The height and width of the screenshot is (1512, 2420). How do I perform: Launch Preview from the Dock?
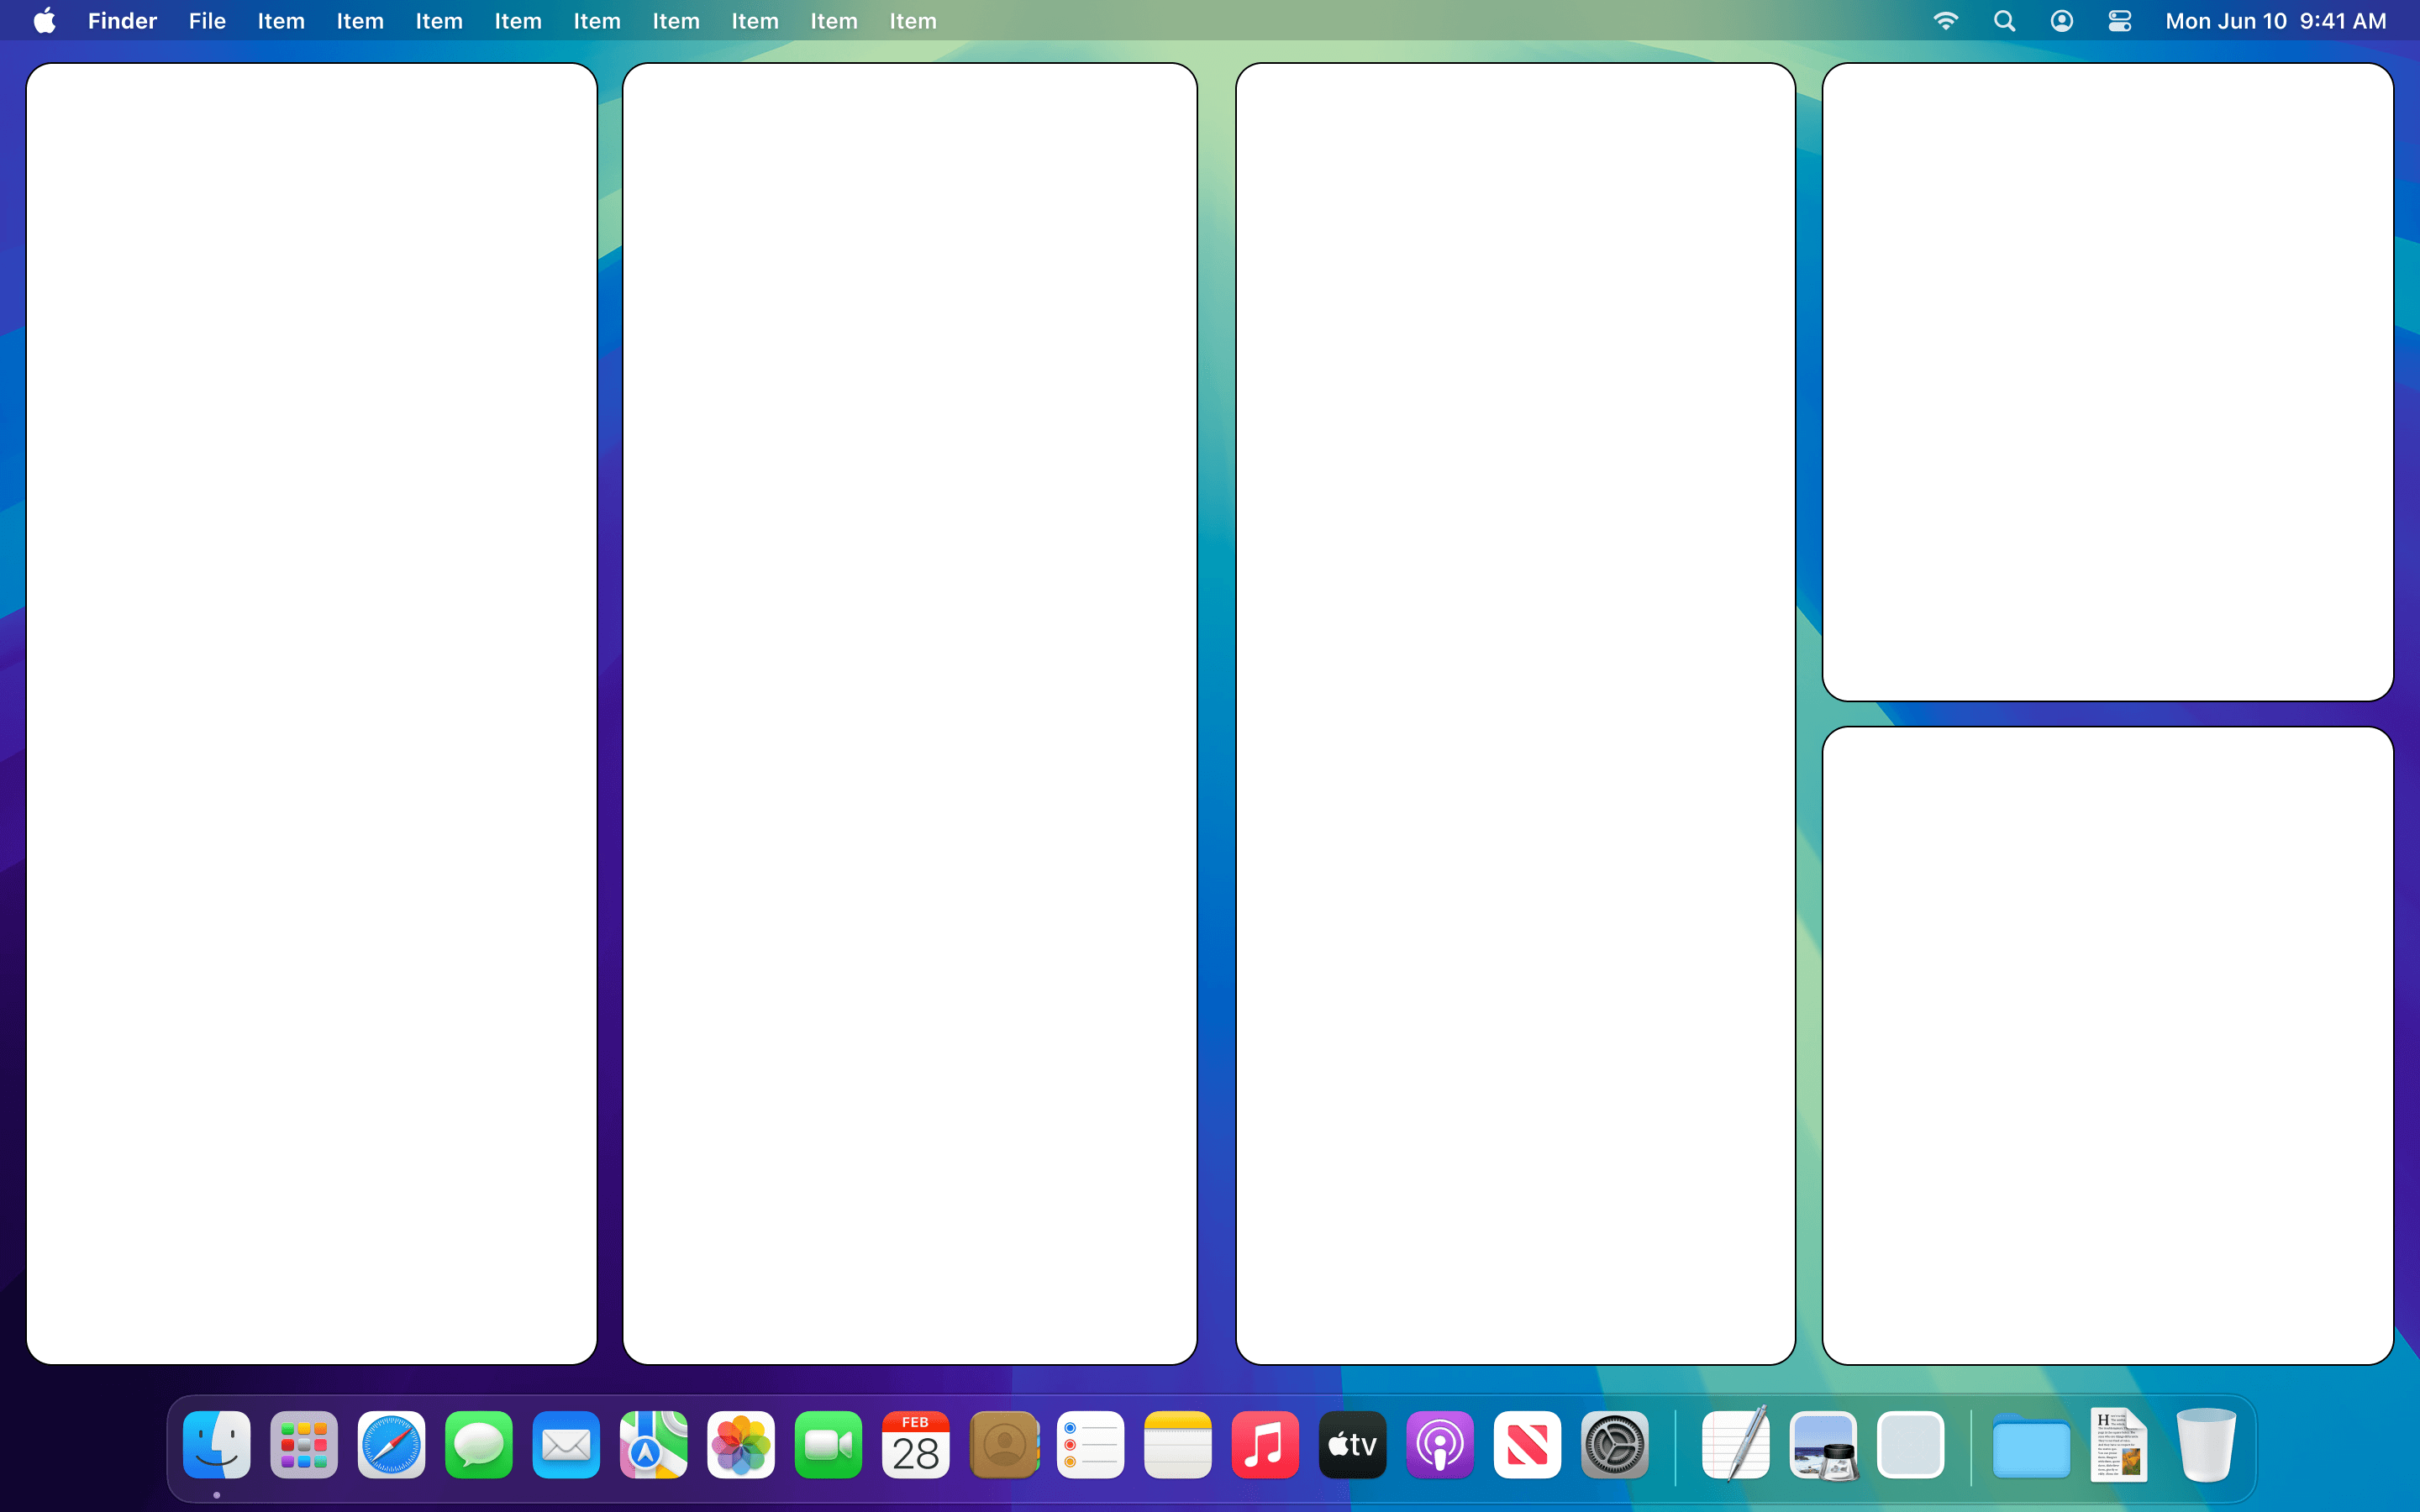pyautogui.click(x=1824, y=1444)
